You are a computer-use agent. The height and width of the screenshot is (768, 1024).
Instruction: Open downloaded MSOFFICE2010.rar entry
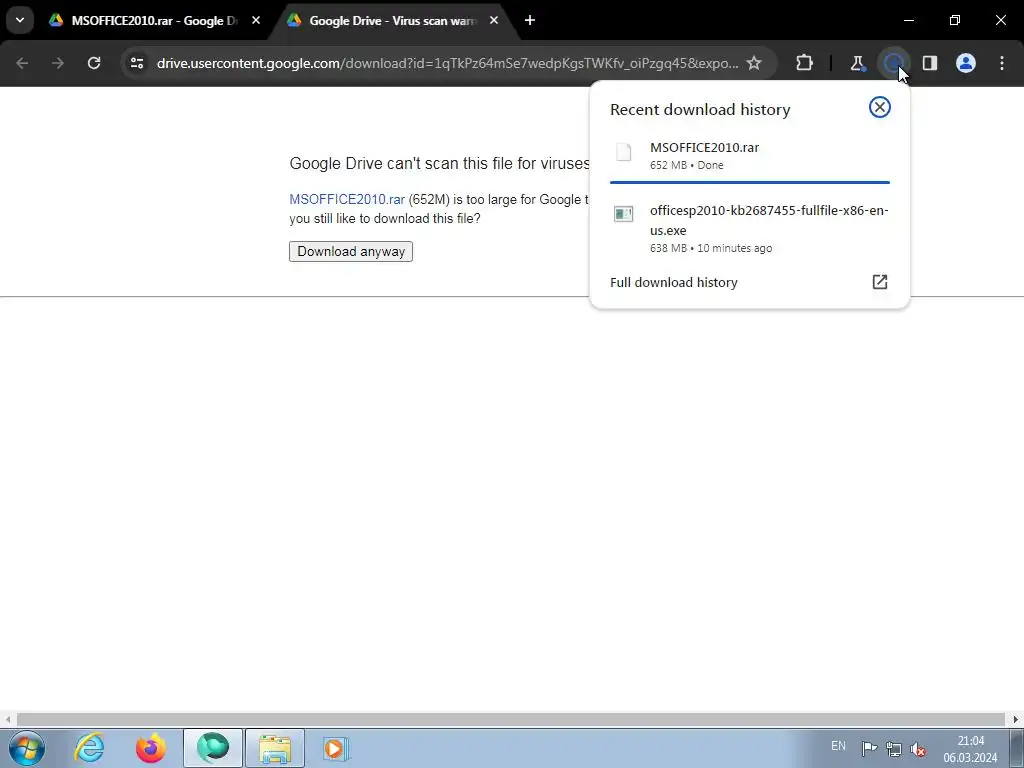coord(750,156)
